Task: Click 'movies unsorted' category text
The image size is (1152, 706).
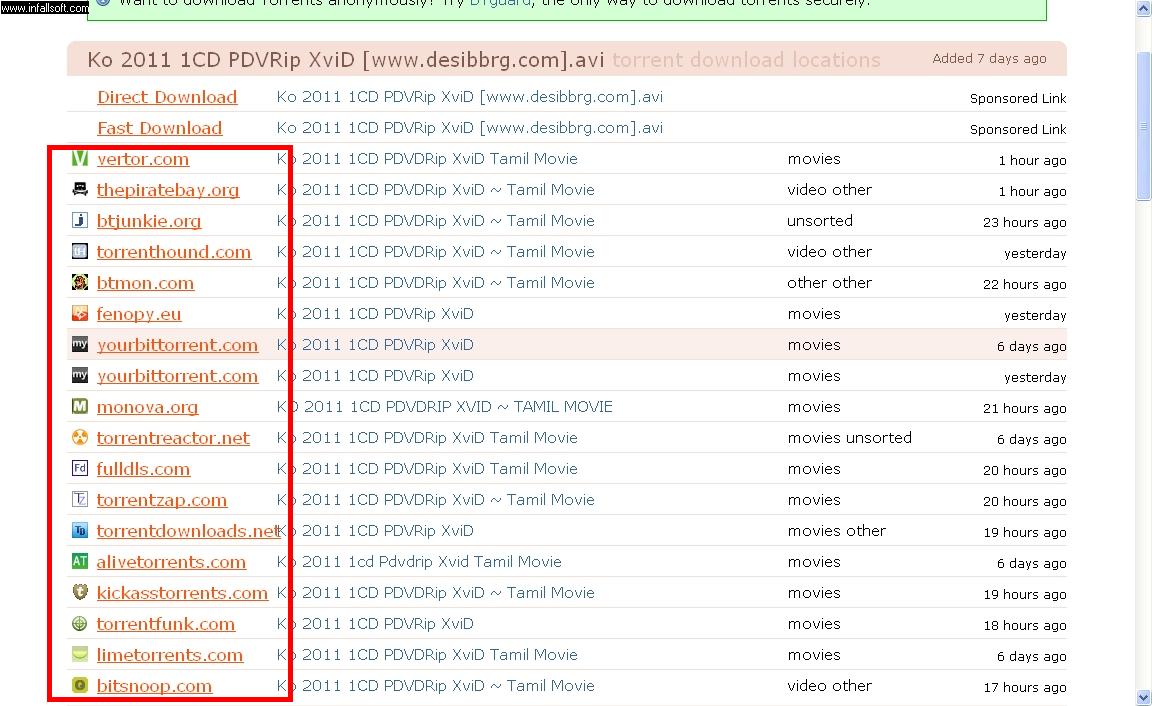Action: [x=849, y=438]
